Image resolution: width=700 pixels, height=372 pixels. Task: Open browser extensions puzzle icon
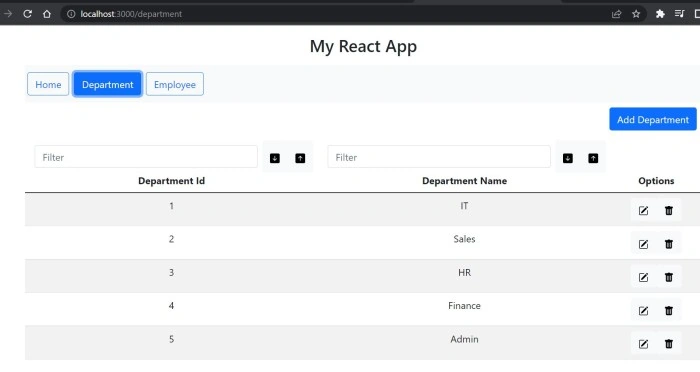tap(660, 14)
